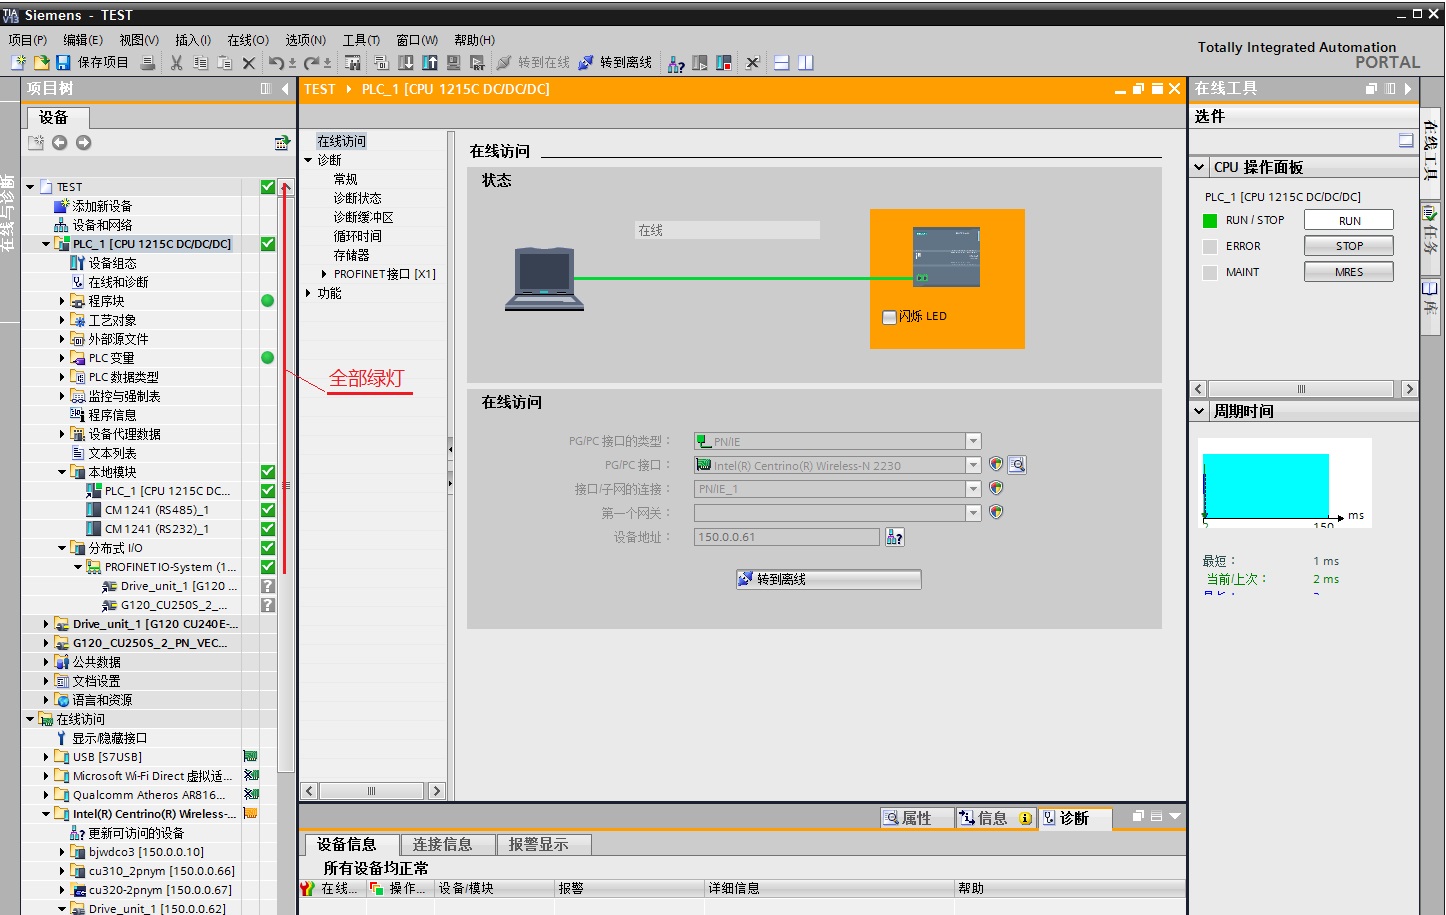This screenshot has width=1446, height=915.
Task: Click the search icon beside PG/PC interface
Action: pos(1017,465)
